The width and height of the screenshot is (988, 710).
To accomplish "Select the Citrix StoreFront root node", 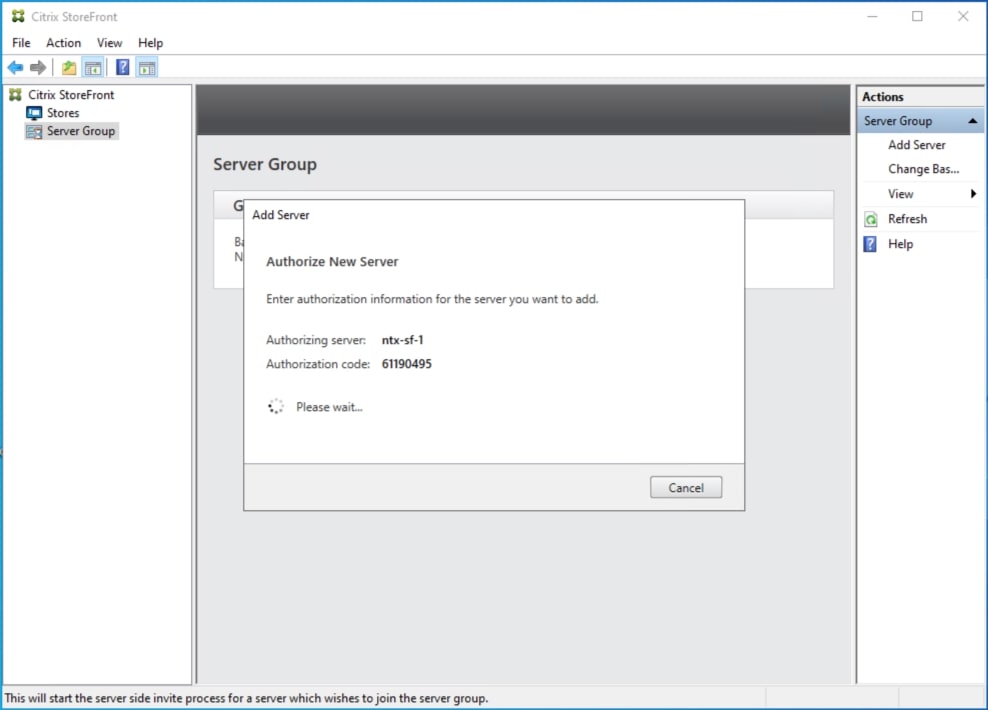I will (x=70, y=94).
